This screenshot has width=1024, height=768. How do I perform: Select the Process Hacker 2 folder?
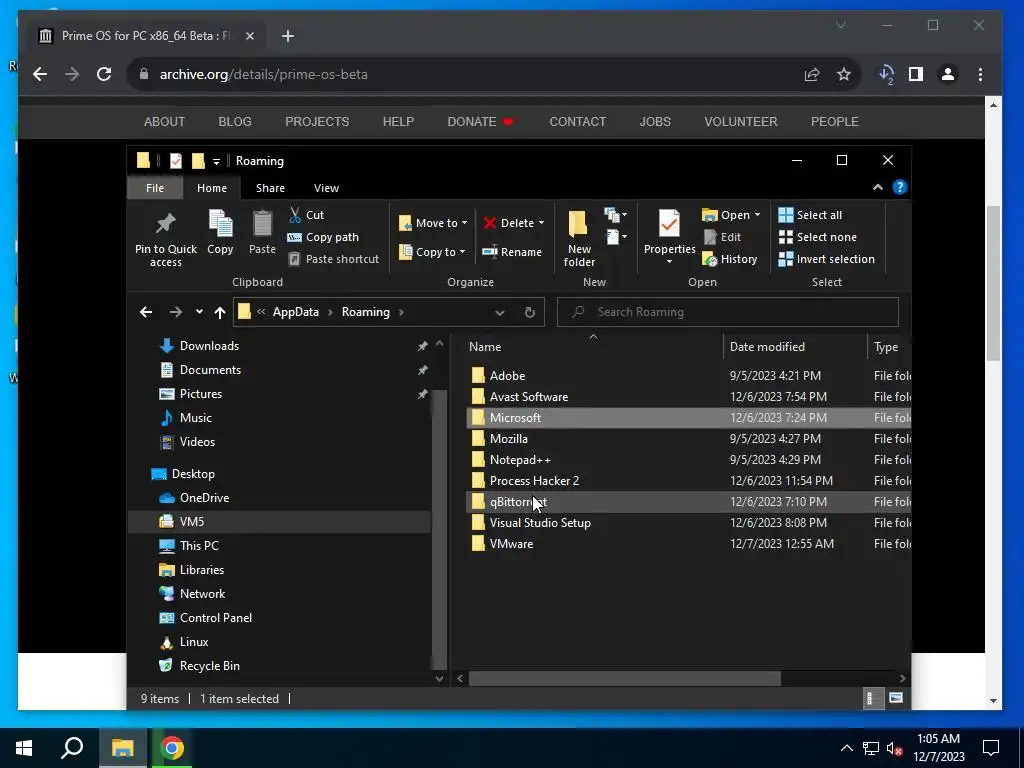coord(534,481)
